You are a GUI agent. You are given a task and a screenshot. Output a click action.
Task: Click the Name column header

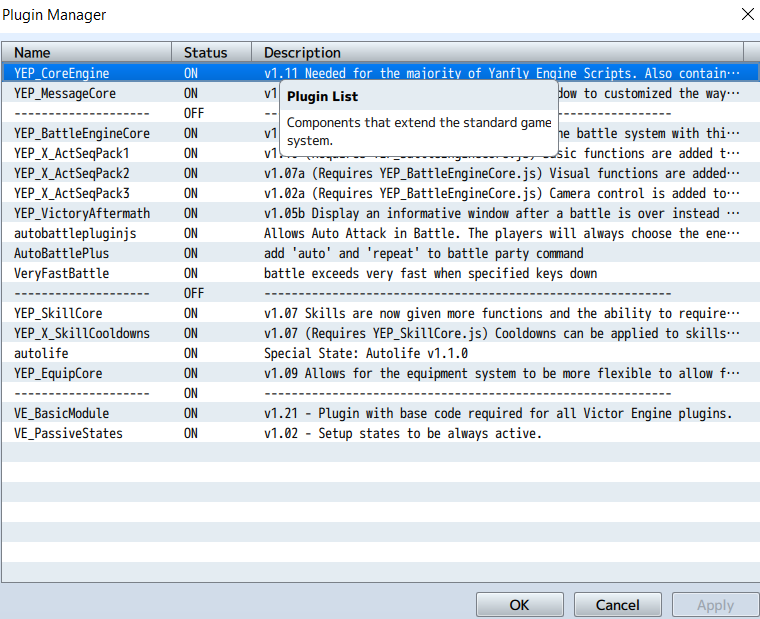86,52
